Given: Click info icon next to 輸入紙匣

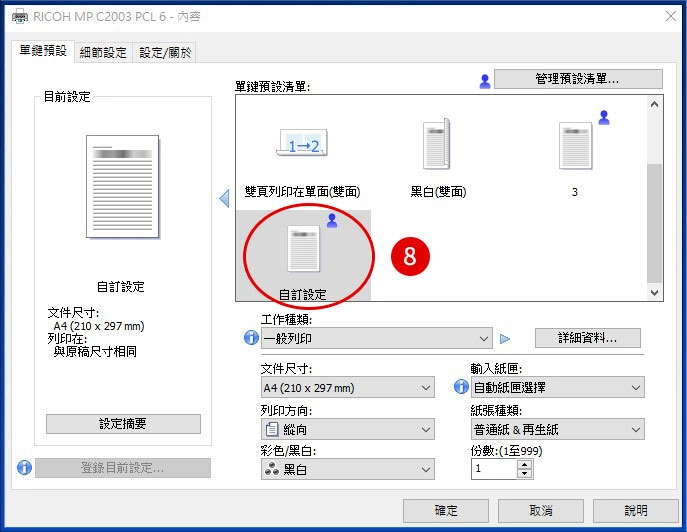Looking at the screenshot, I should (x=461, y=387).
